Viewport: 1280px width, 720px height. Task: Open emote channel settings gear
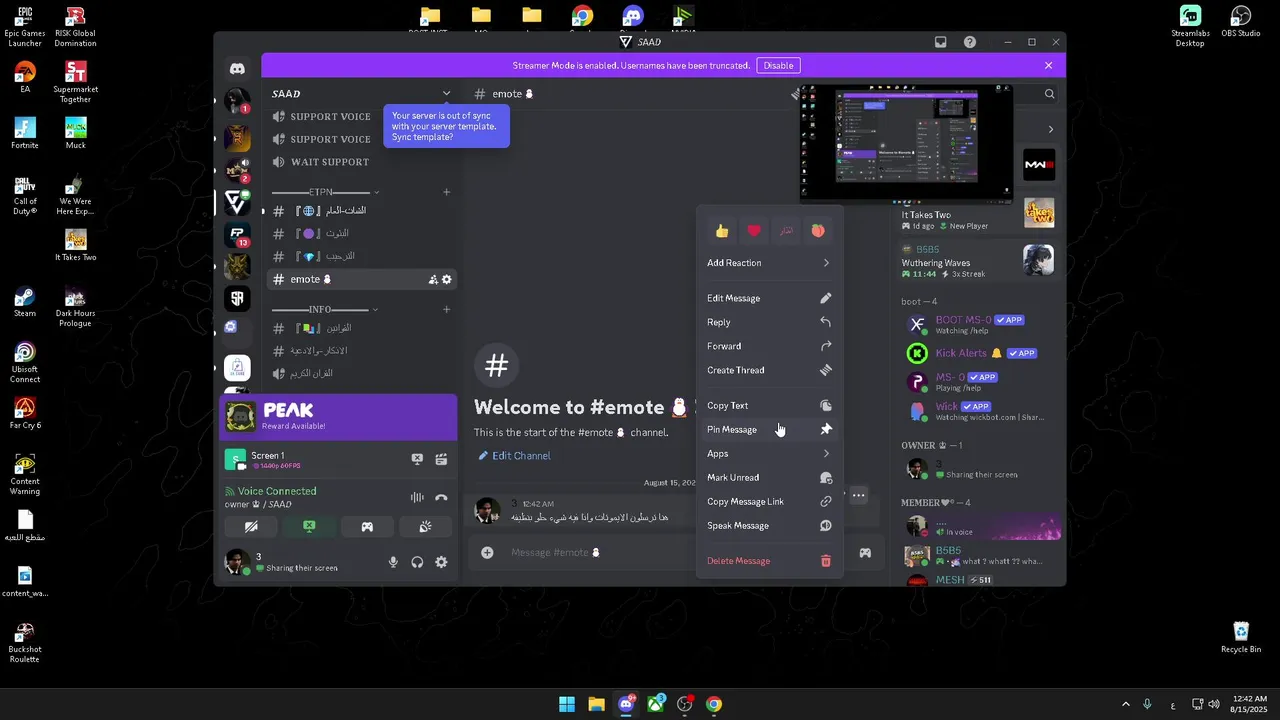[x=447, y=280]
